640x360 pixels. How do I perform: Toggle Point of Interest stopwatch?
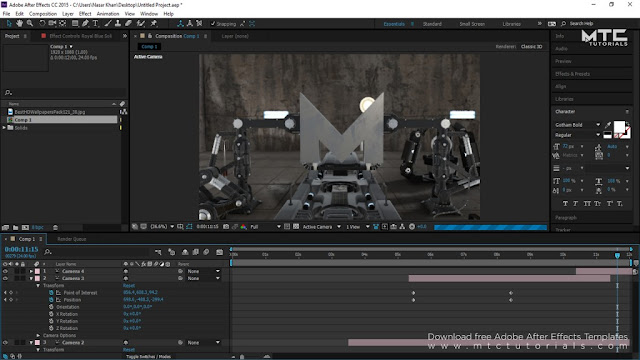(51, 293)
